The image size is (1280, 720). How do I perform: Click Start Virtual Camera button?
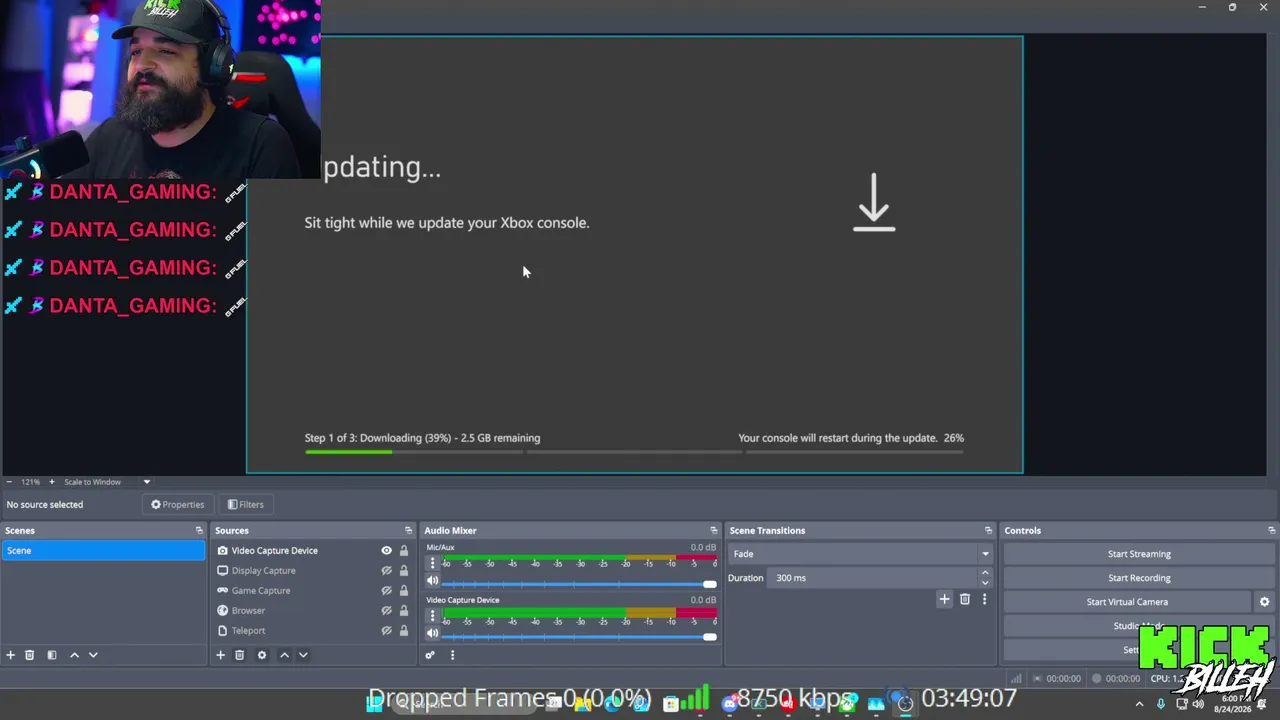click(1127, 602)
